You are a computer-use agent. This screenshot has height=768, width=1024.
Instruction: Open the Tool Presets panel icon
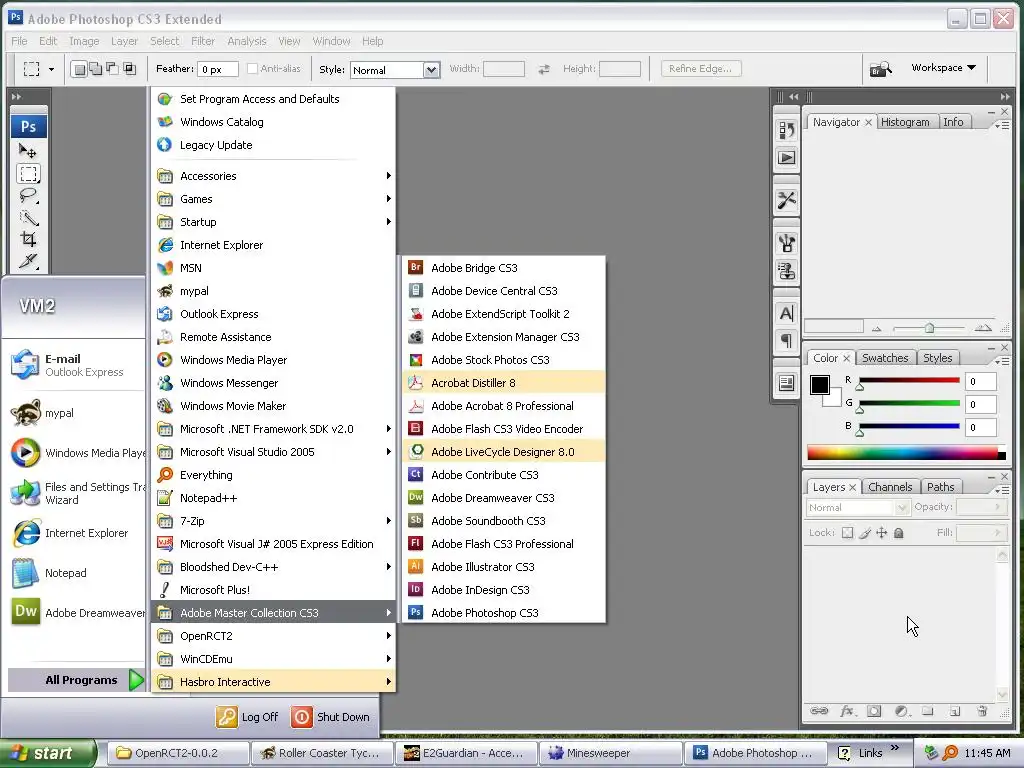click(786, 200)
